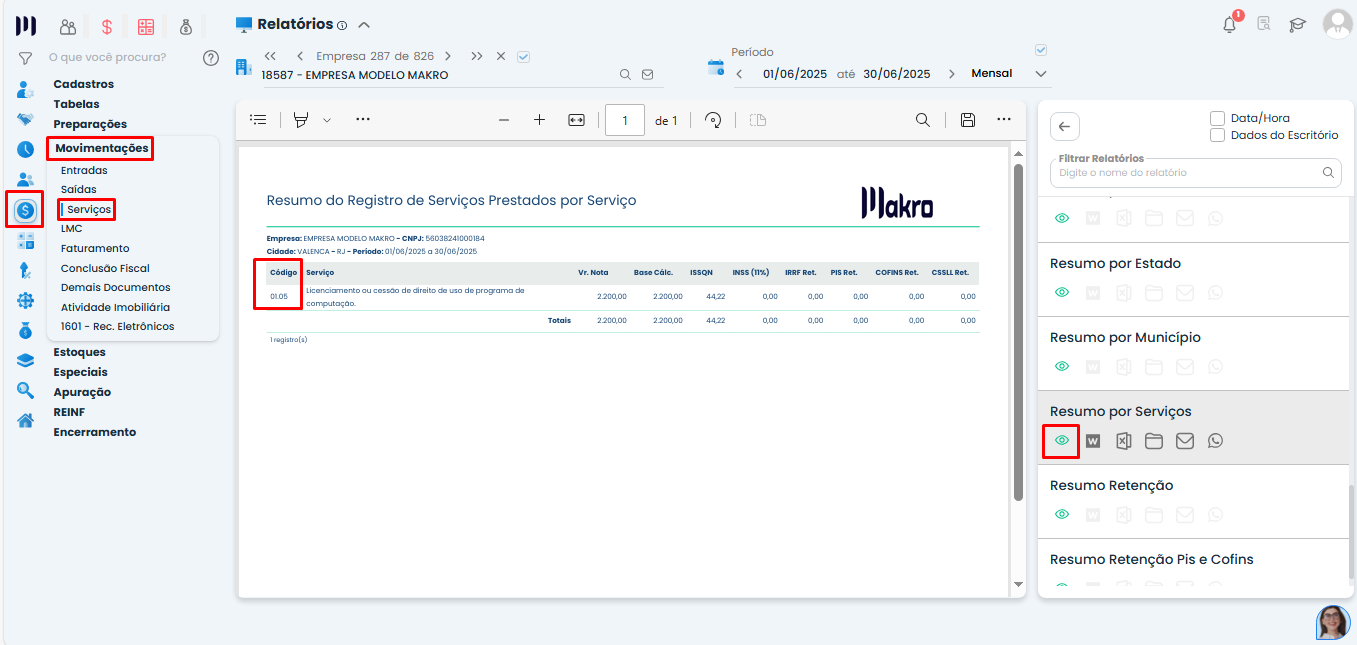1357x645 pixels.
Task: Enable the Data/Hora checkbox
Action: pos(1218,118)
